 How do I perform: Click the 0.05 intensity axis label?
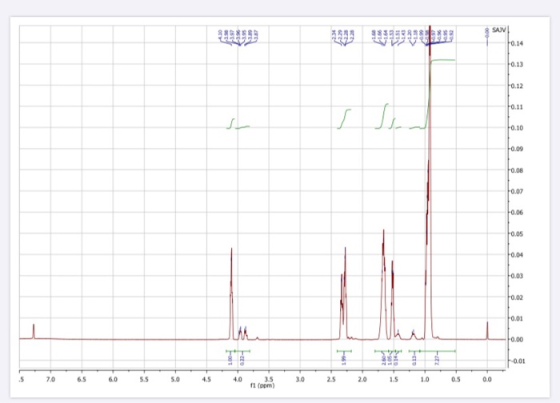coord(517,234)
